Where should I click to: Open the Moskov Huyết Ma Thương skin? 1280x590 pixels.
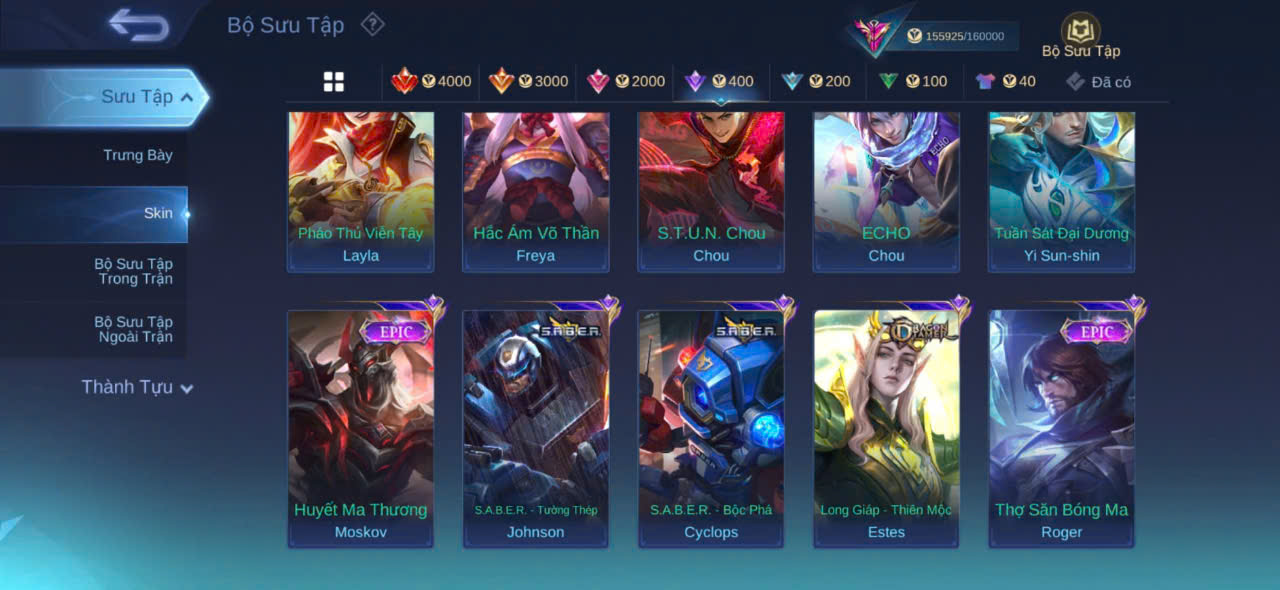361,429
